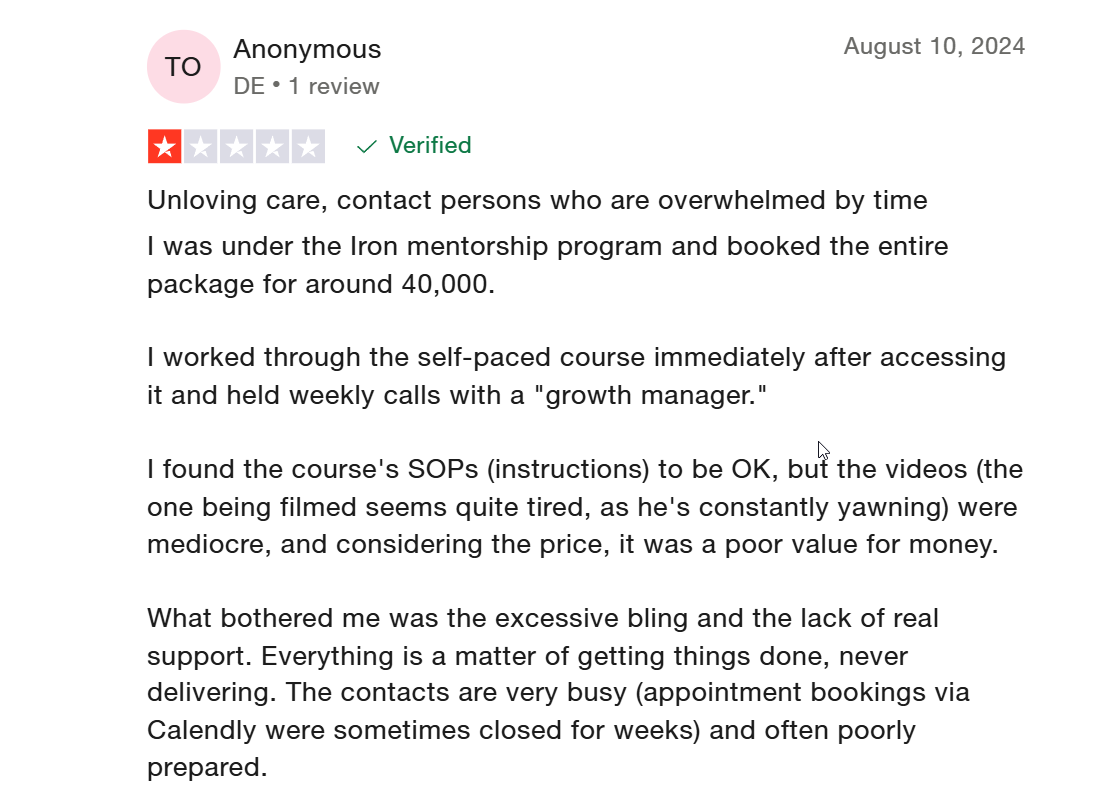Click the pink TO reviewer avatar

tap(183, 67)
